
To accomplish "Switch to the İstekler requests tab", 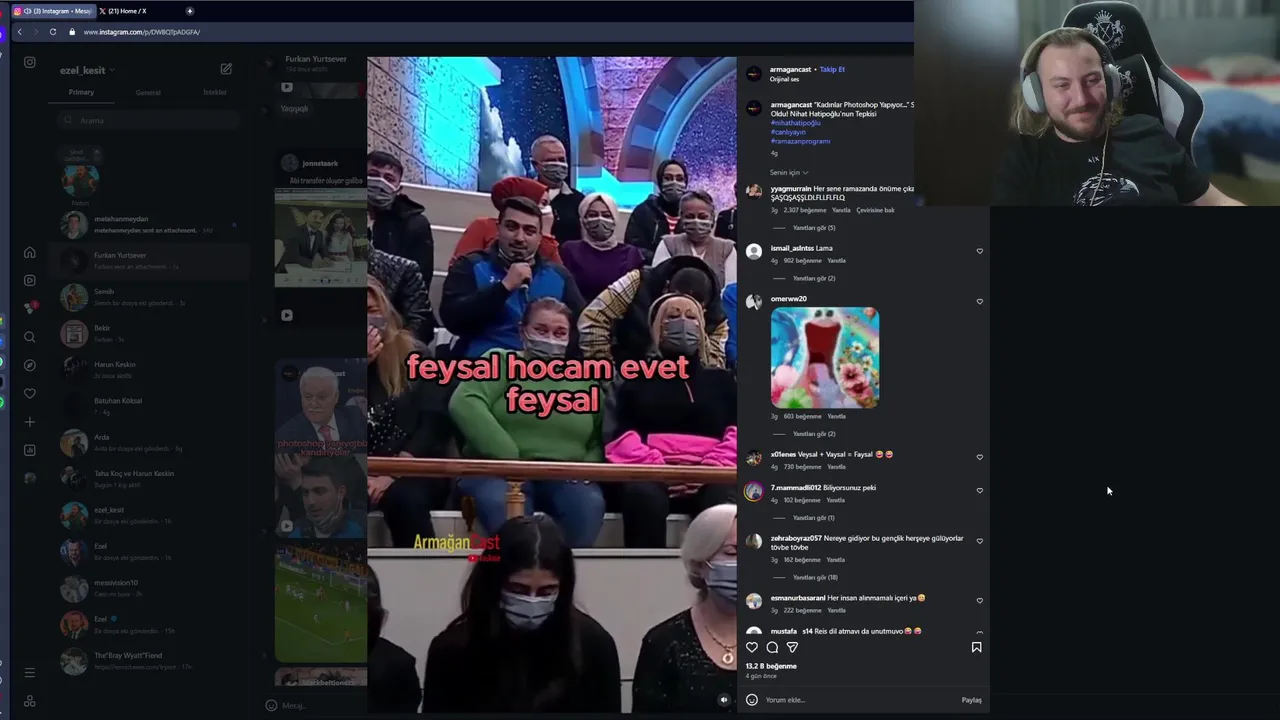I will [x=215, y=92].
